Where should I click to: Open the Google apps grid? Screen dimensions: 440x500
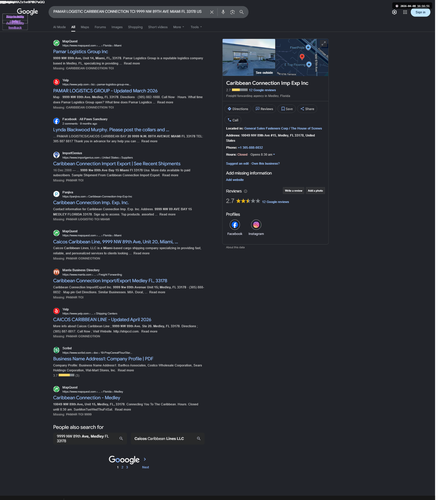click(405, 12)
